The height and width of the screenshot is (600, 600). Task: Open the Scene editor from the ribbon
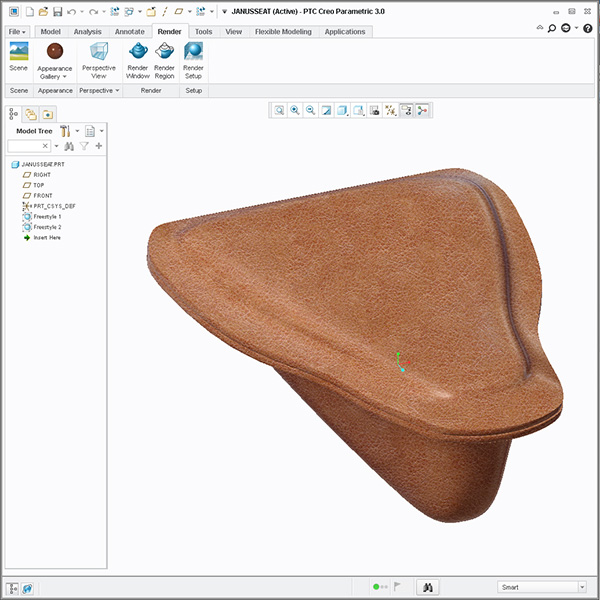(x=18, y=57)
